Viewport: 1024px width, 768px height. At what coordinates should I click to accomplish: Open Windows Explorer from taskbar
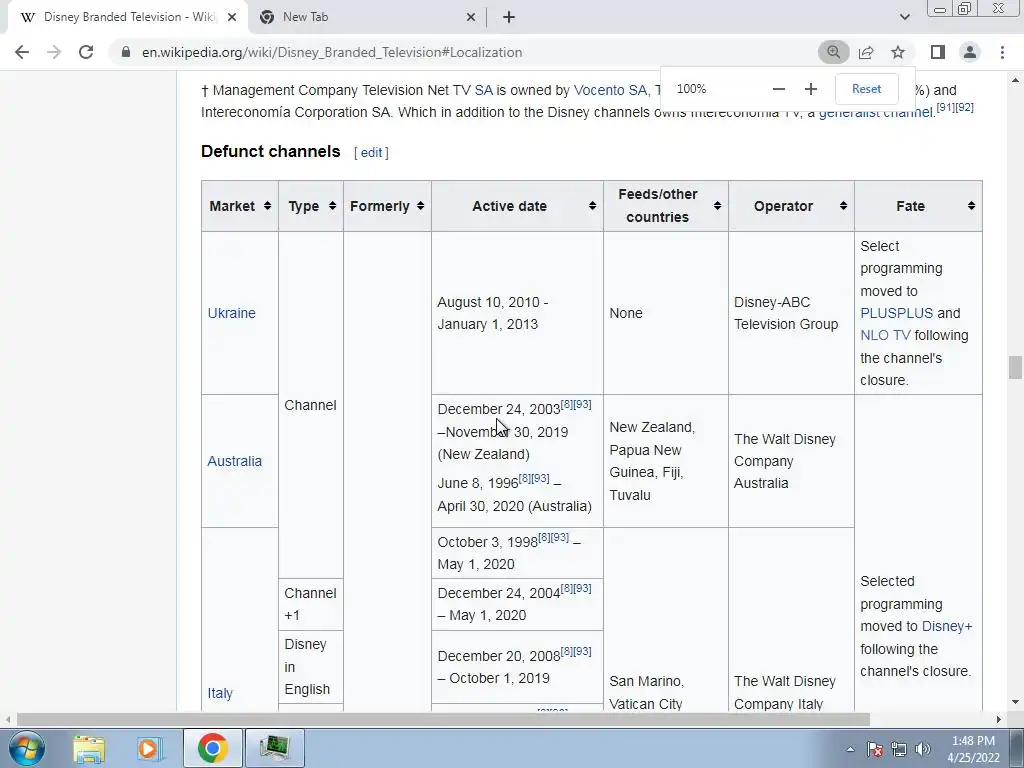[89, 748]
